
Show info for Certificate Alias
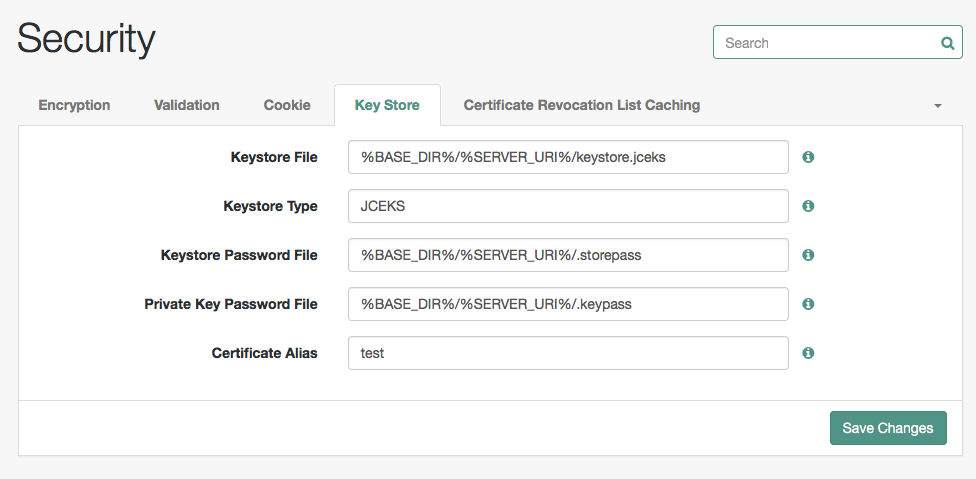(808, 353)
